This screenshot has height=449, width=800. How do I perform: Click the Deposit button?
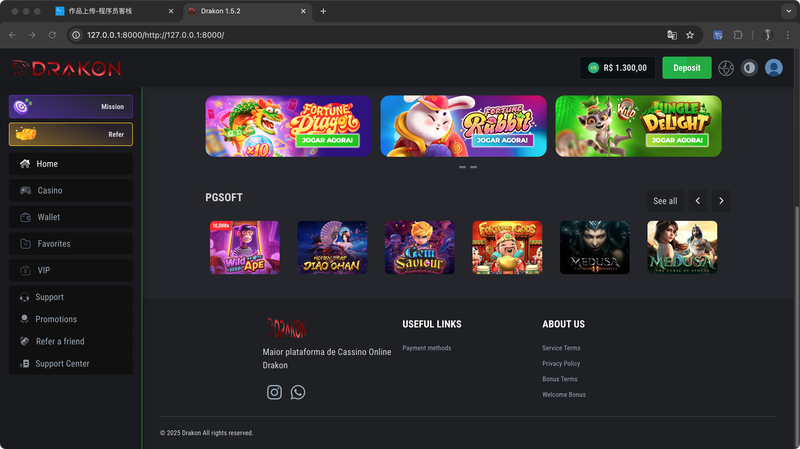pos(687,68)
